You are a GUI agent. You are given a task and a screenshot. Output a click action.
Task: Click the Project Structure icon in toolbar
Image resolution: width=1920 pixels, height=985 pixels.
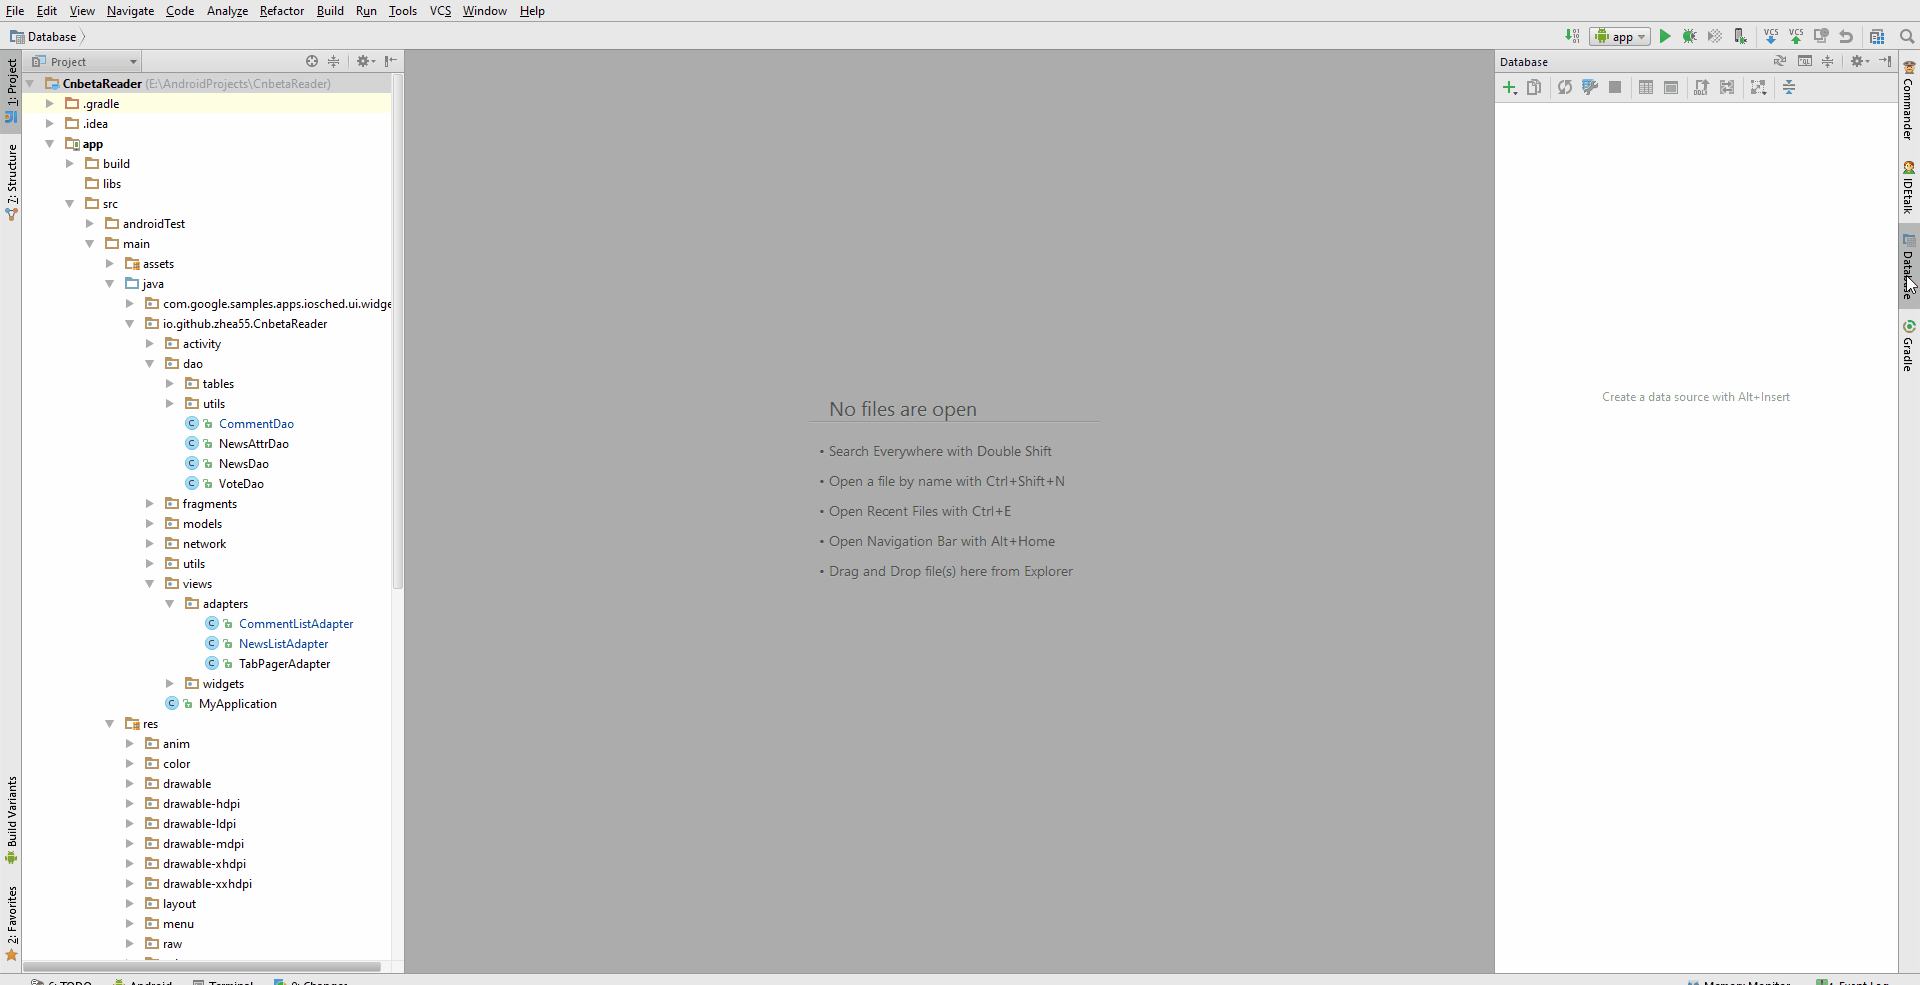tap(1877, 36)
